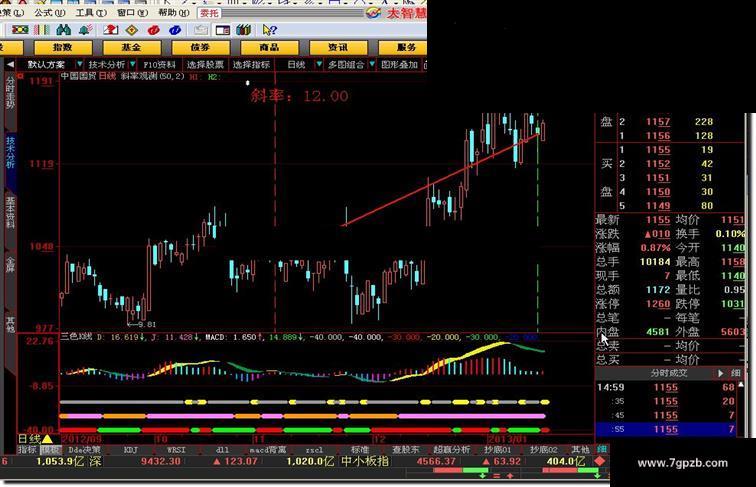The height and width of the screenshot is (487, 756).
Task: Click the 指数 yellow button
Action: [63, 47]
